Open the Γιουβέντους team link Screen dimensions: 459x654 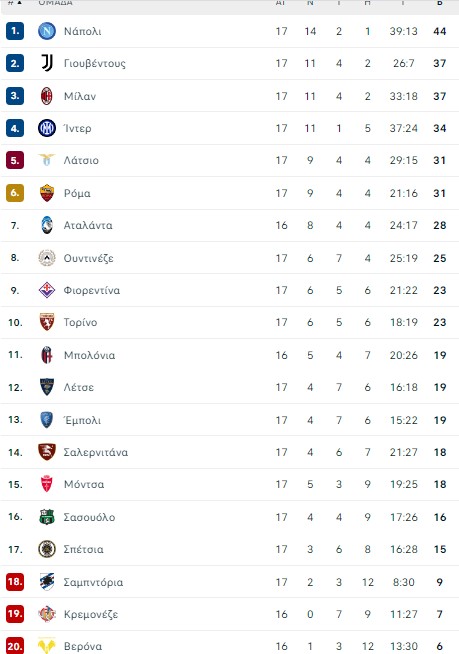[94, 63]
